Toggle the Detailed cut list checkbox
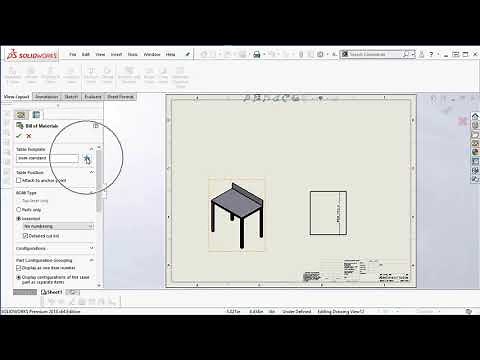 coord(25,236)
